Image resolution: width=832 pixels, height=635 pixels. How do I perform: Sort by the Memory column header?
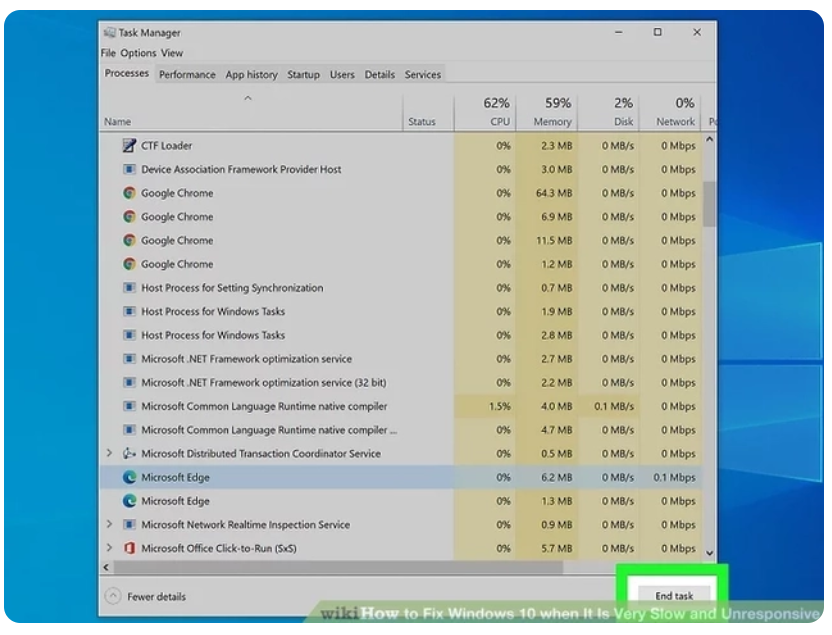547,112
